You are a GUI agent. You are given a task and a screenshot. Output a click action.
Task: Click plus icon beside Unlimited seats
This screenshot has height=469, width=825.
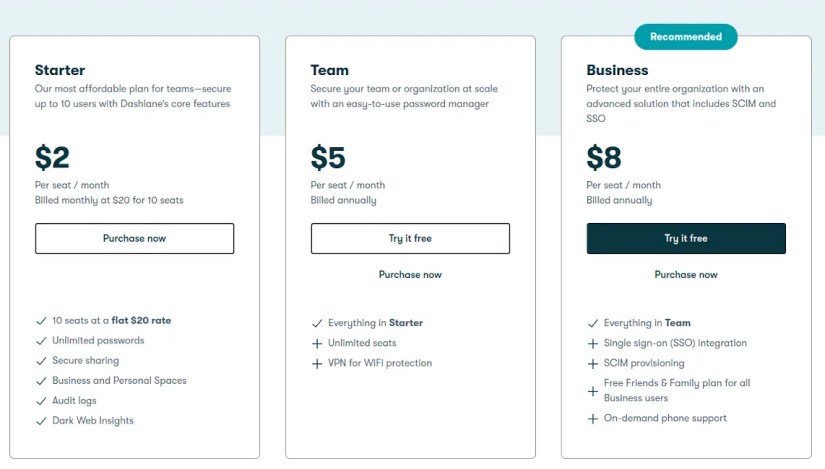click(x=317, y=343)
